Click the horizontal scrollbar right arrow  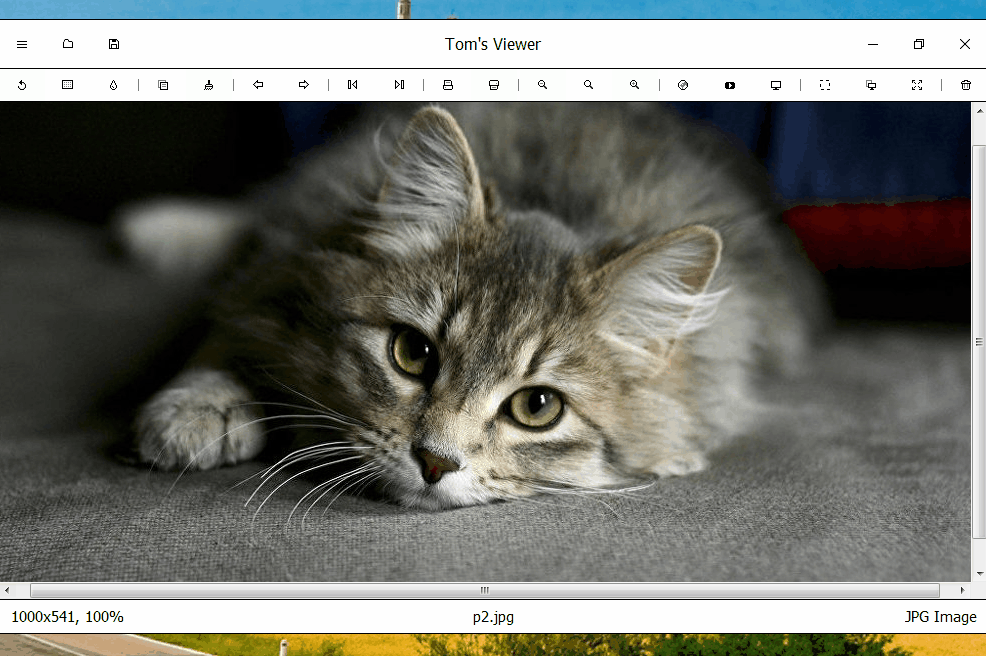point(962,590)
